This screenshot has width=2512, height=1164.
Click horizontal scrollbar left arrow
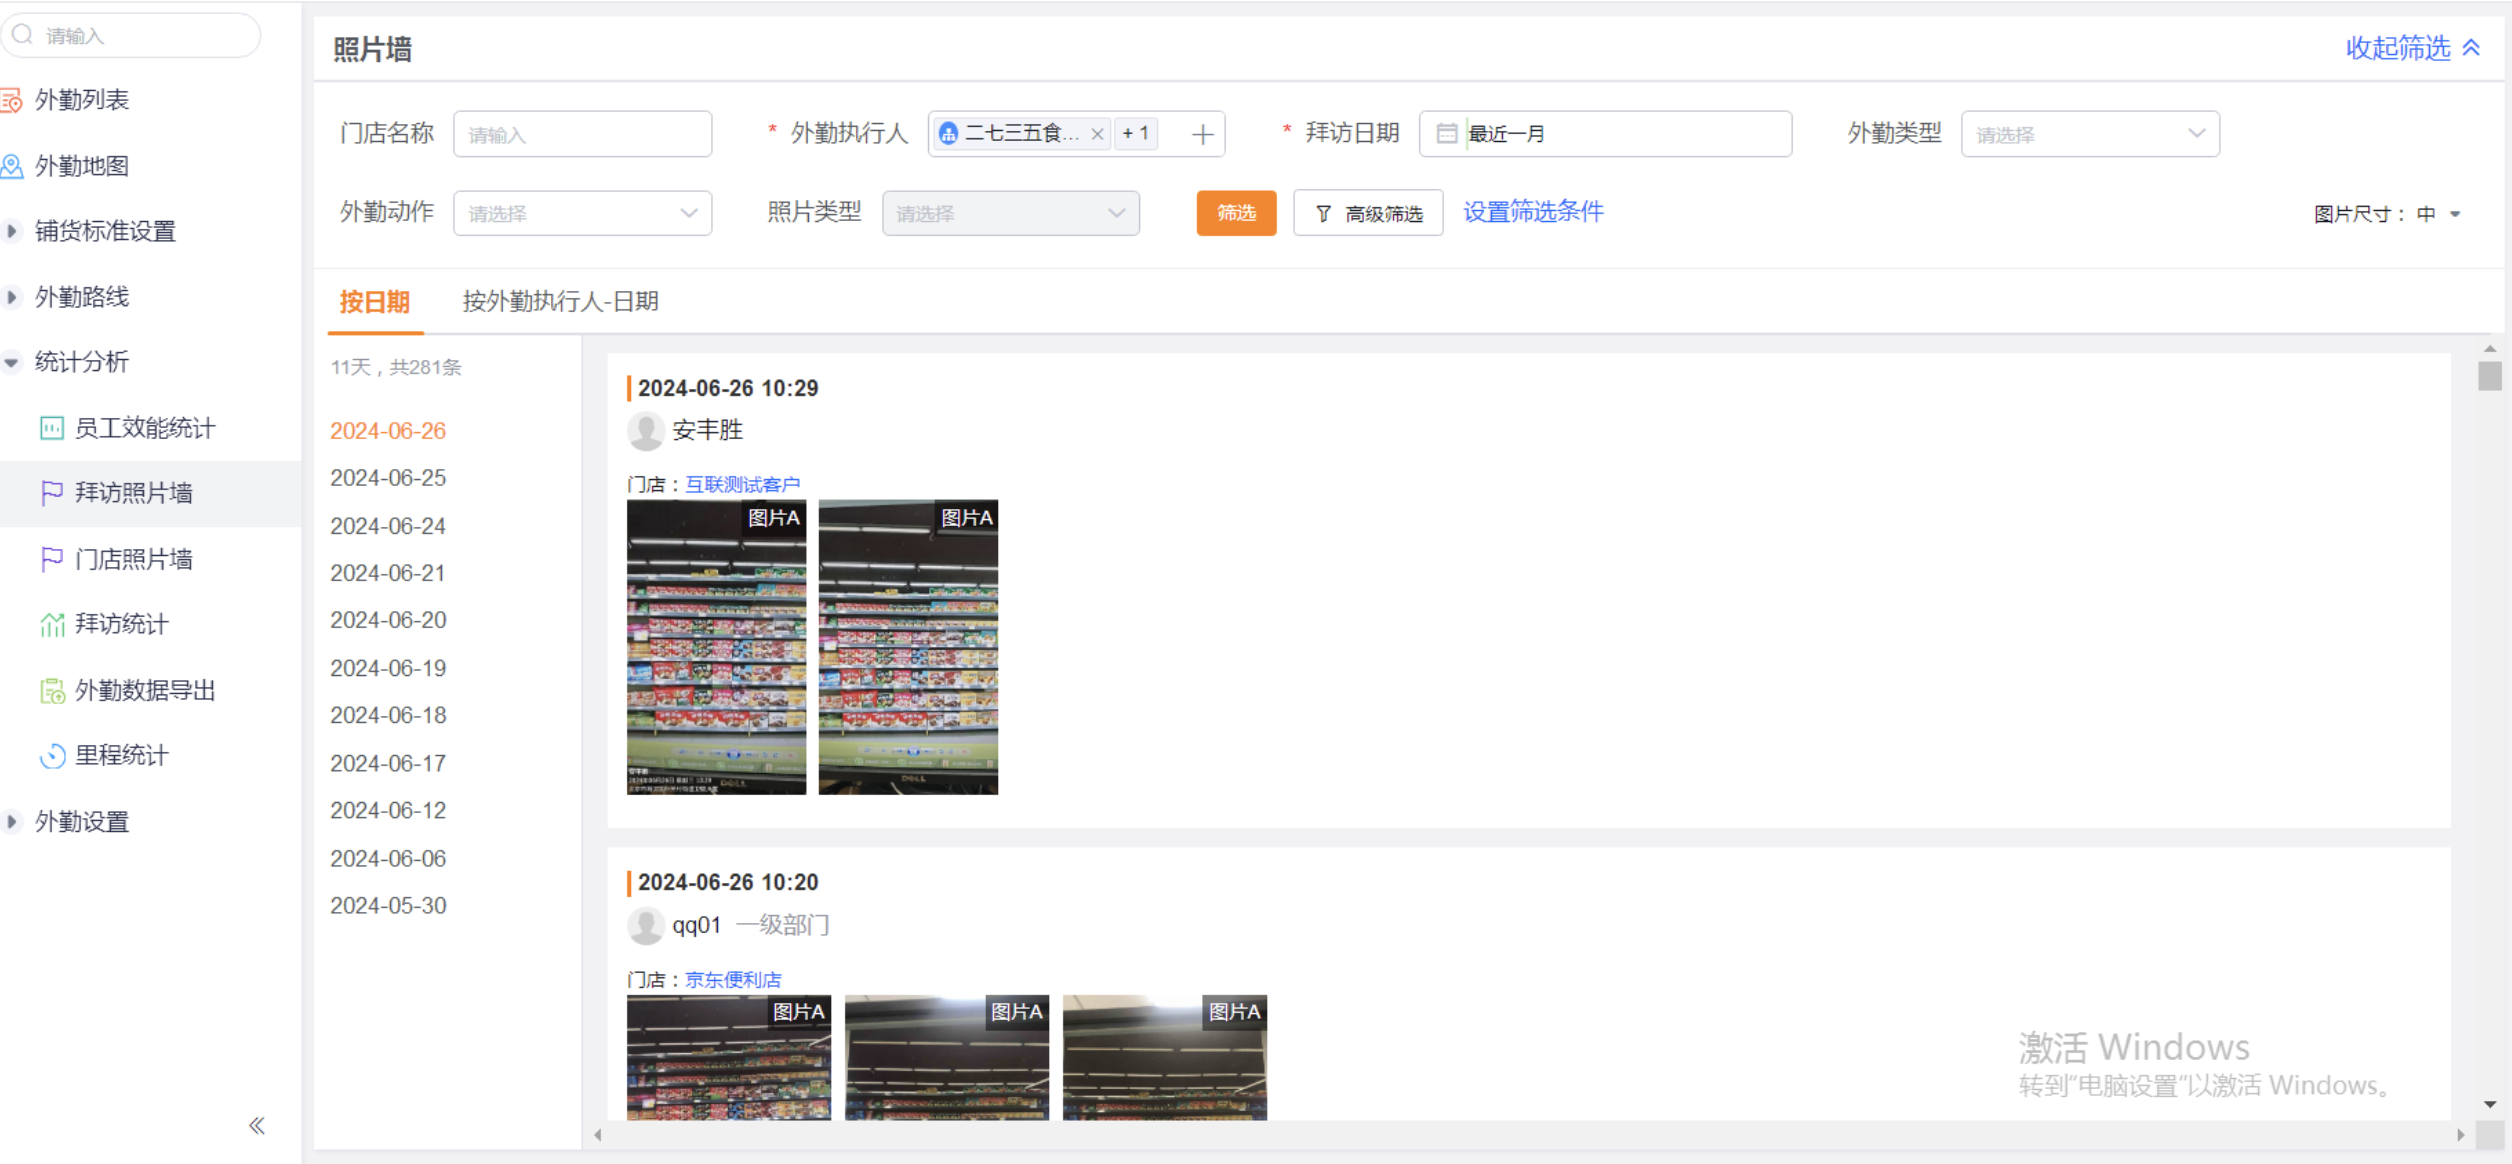tap(598, 1135)
